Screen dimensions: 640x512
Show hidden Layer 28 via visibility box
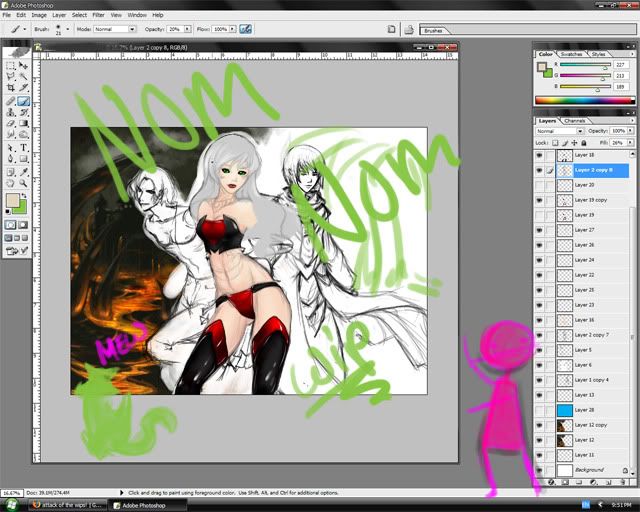(x=540, y=410)
